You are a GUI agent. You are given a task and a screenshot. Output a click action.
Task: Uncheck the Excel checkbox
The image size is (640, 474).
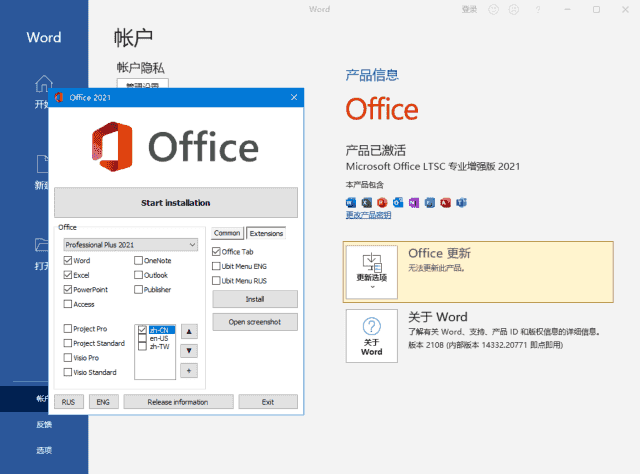coord(68,275)
